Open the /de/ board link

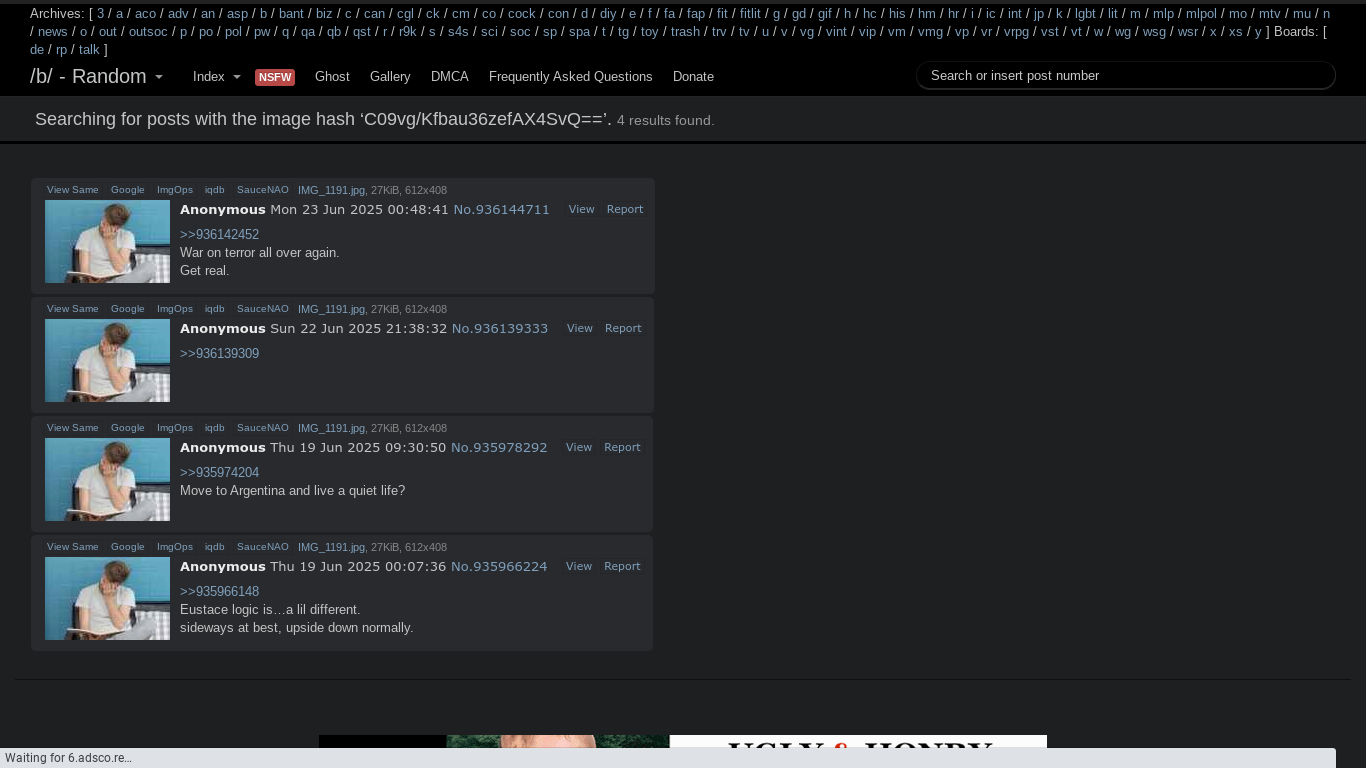(37, 50)
